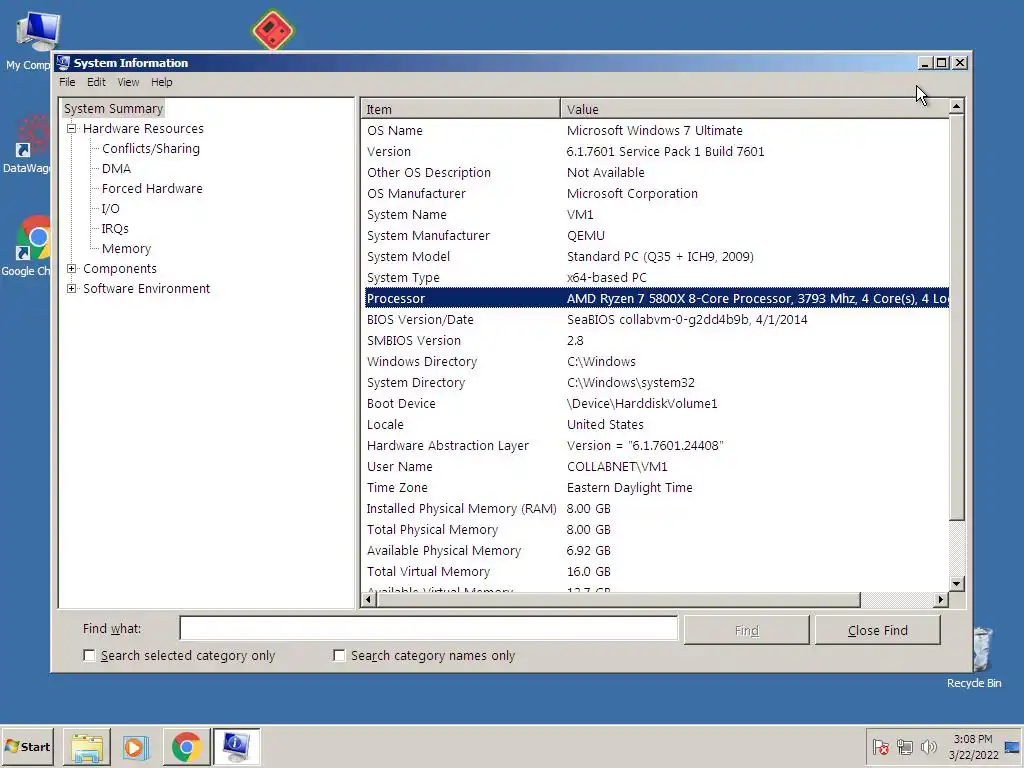This screenshot has height=768, width=1024.
Task: Select the System Model row
Action: (x=656, y=257)
